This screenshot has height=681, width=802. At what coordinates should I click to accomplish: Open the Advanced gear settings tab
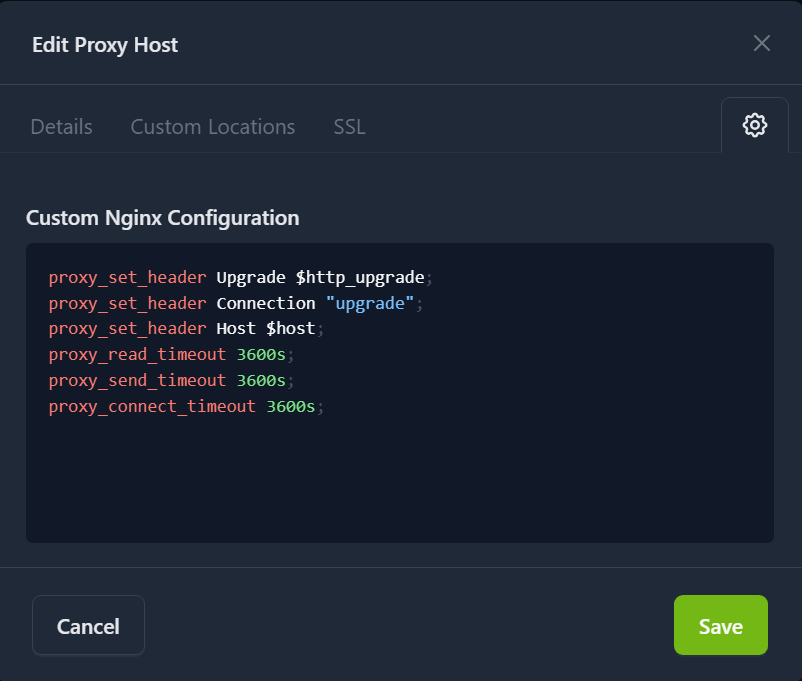(754, 125)
